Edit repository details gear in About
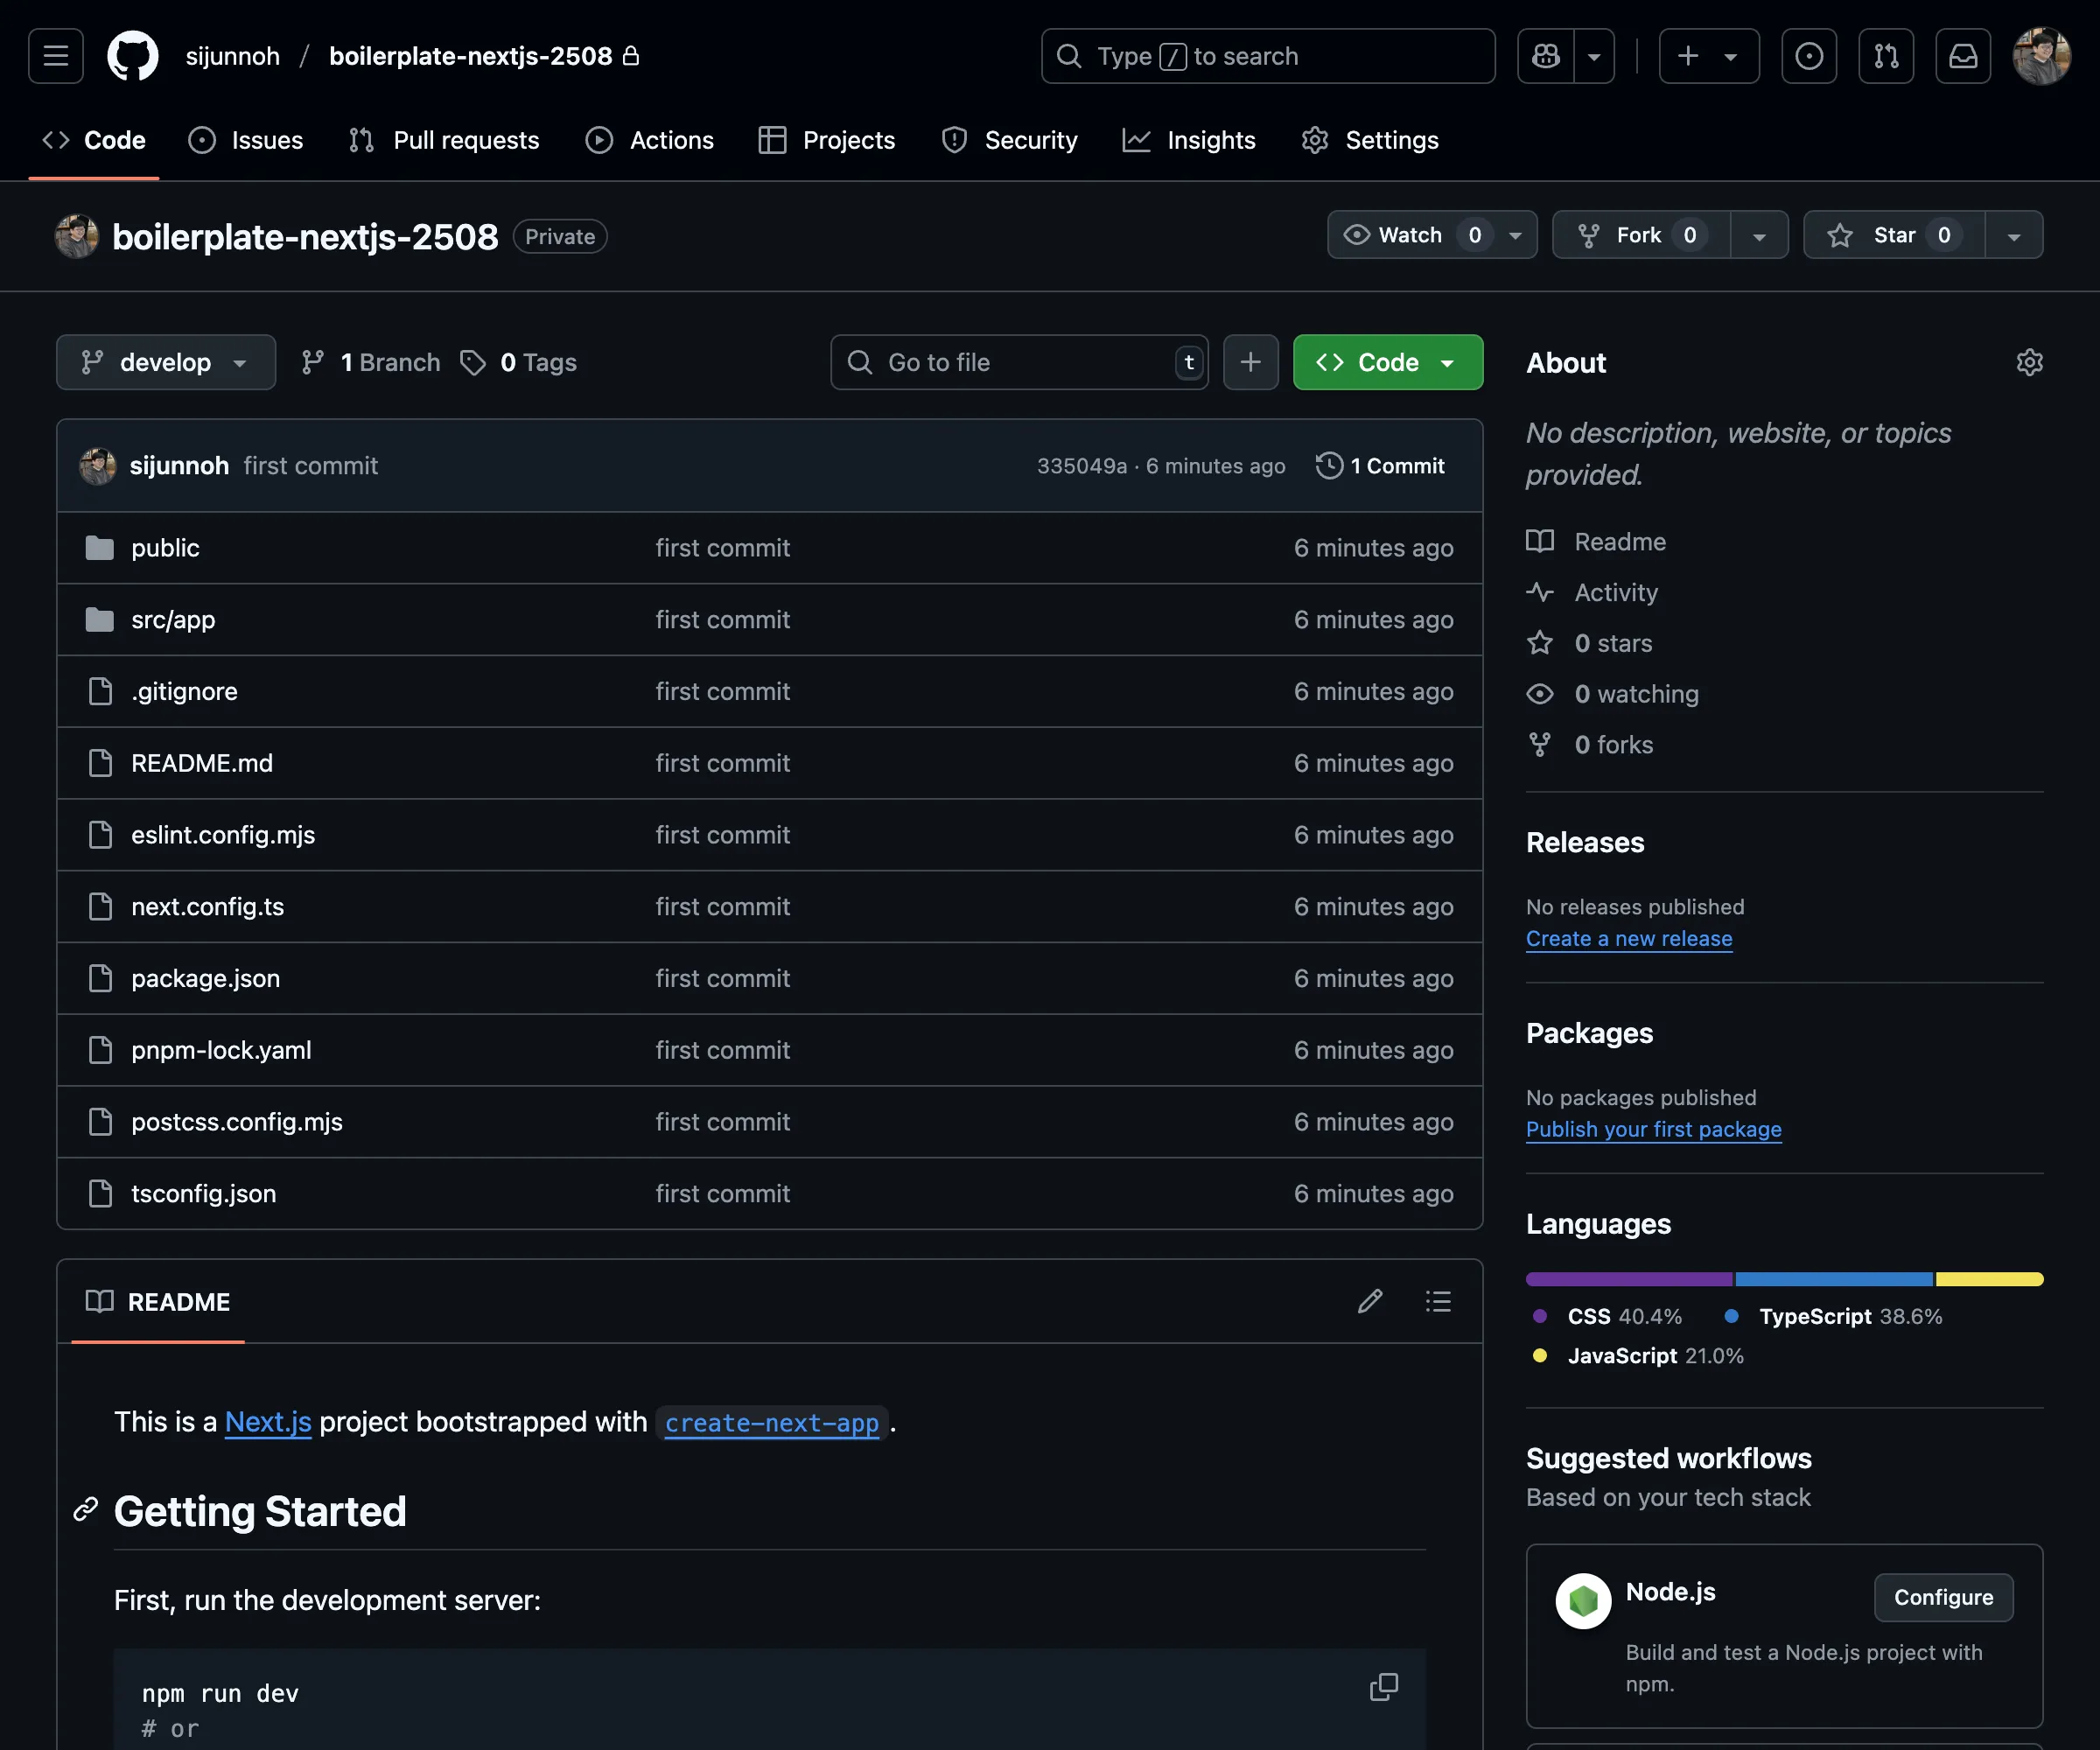The image size is (2100, 1750). click(2029, 362)
